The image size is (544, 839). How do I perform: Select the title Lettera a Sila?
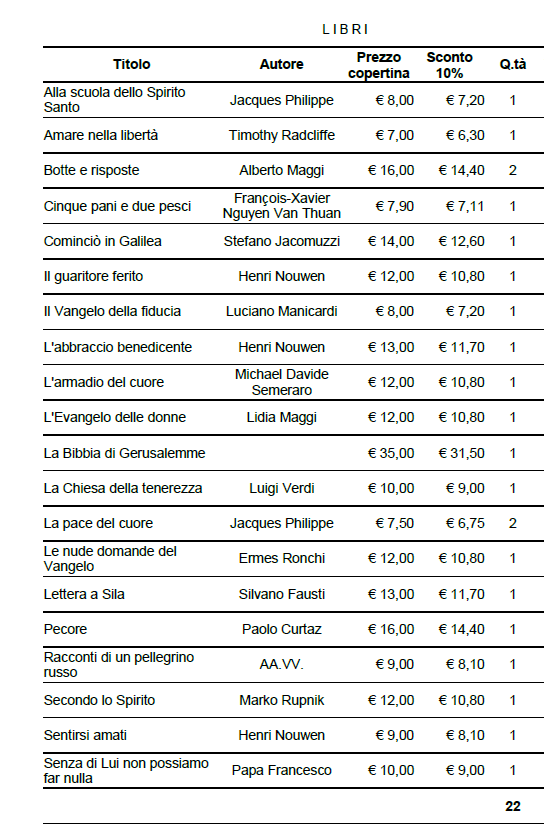pyautogui.click(x=84, y=594)
